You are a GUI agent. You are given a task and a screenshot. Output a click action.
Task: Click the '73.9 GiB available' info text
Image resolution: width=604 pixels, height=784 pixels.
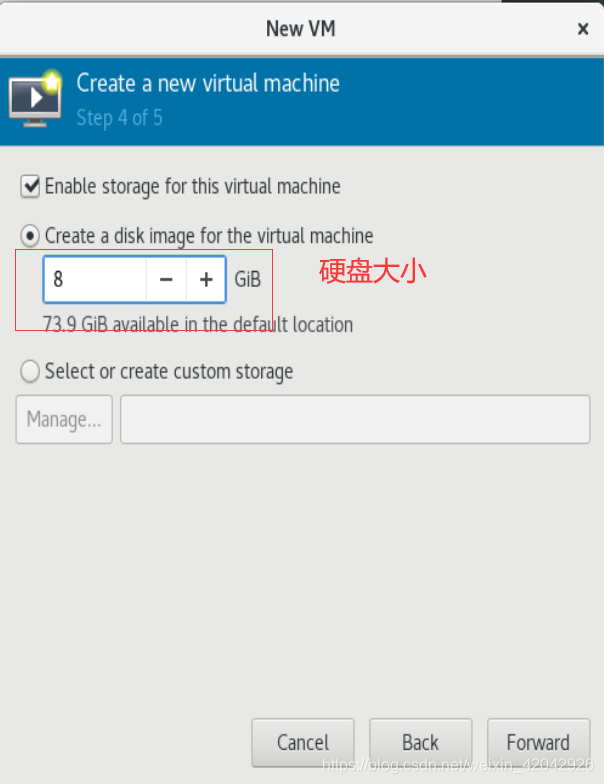coord(198,324)
